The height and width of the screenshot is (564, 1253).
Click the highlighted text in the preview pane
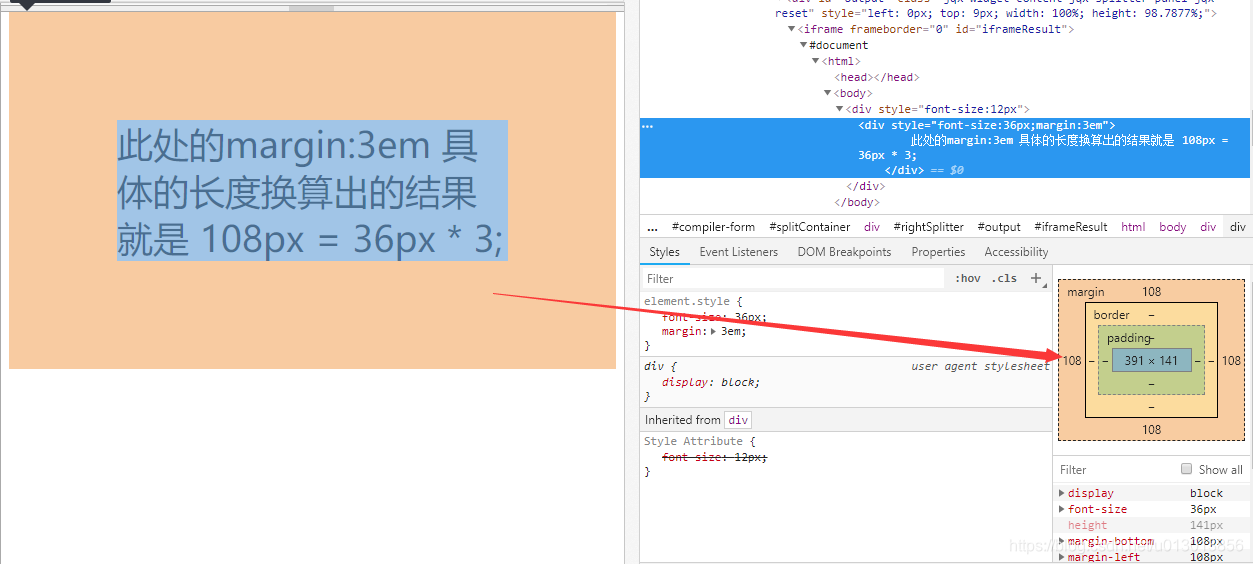pyautogui.click(x=312, y=190)
